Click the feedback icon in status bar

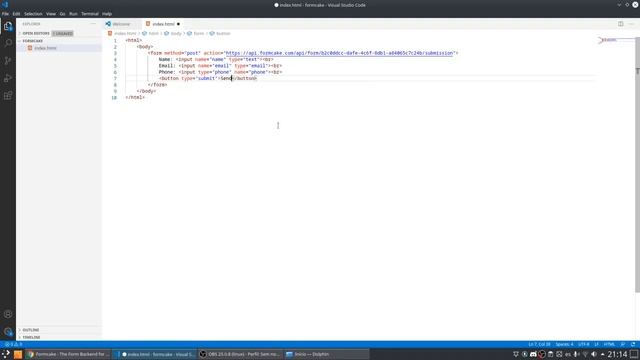pos(623,344)
